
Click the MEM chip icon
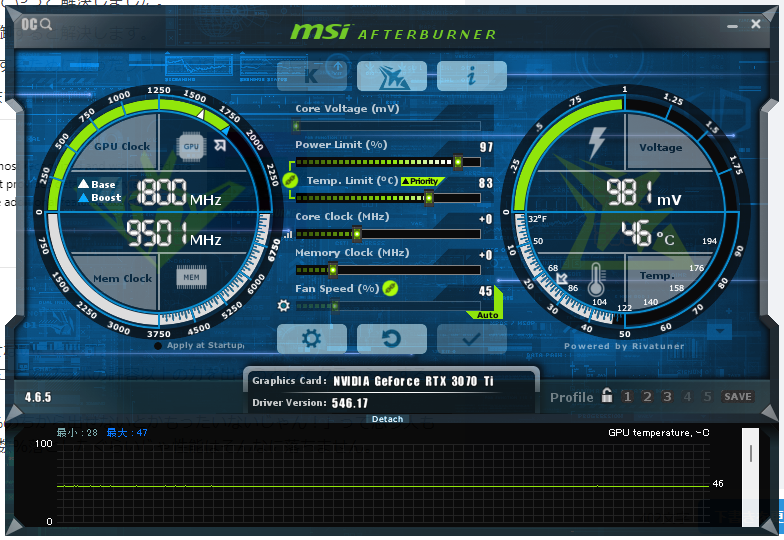coord(191,277)
